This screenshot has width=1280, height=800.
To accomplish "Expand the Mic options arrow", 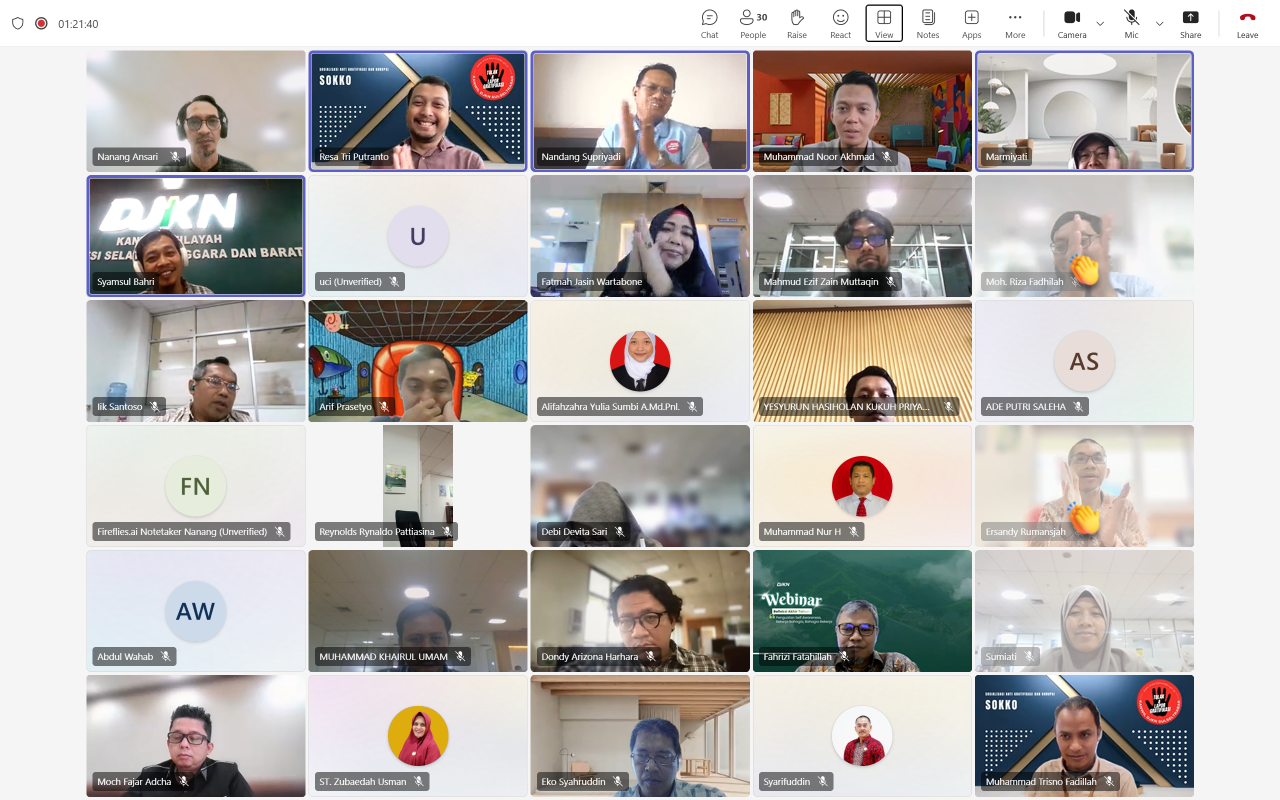I will click(x=1159, y=23).
